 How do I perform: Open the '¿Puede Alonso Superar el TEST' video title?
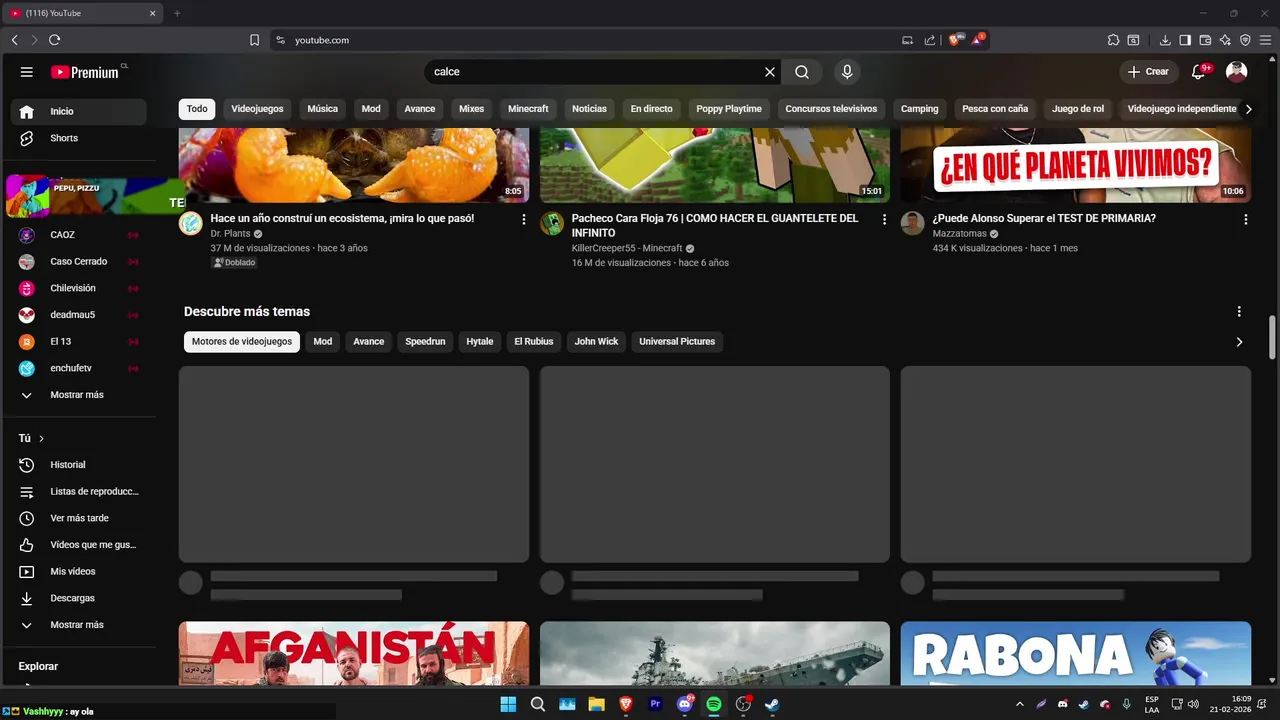coord(1044,218)
